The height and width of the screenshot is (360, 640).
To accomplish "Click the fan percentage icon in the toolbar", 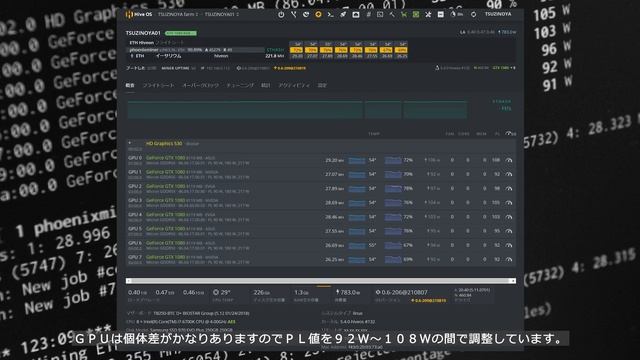I will 456,14.
